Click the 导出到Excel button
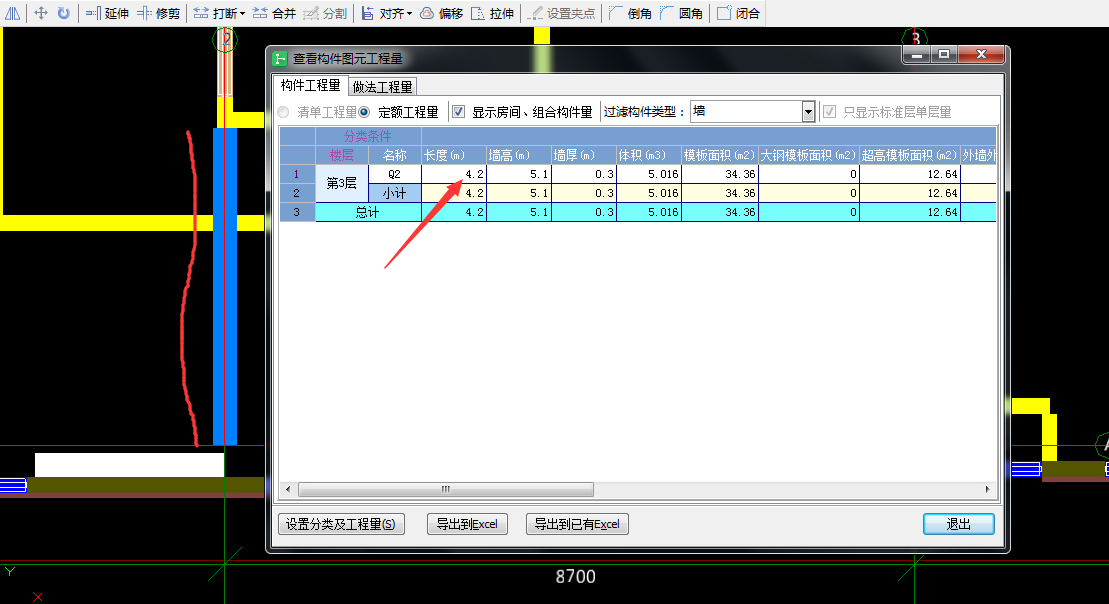The height and width of the screenshot is (604, 1109). pos(467,524)
